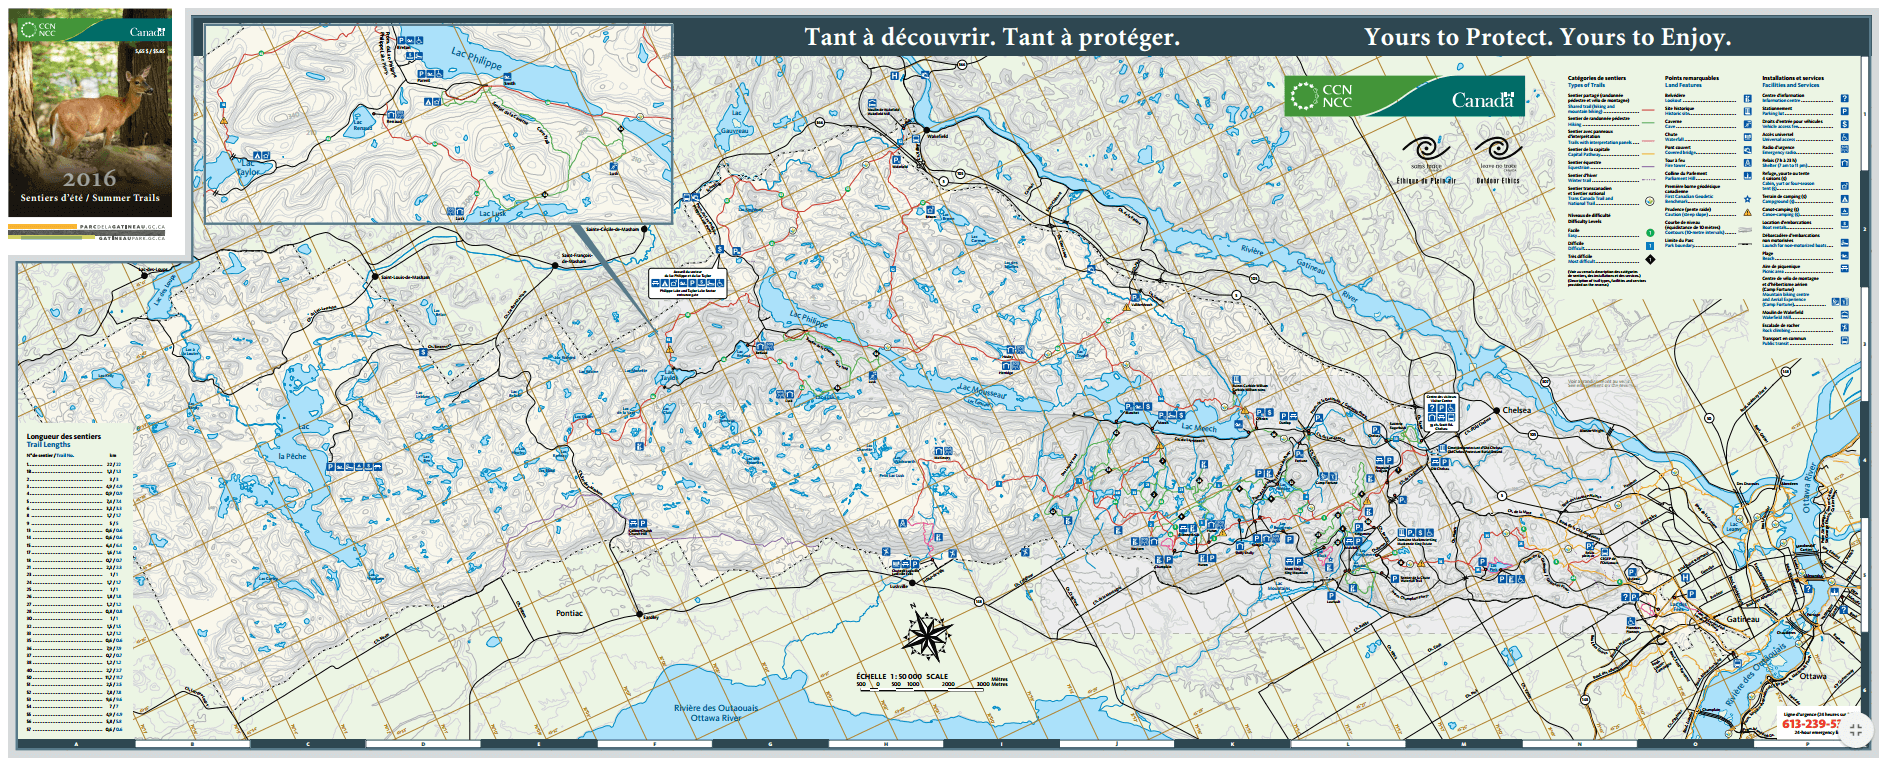
Task: Click the gatineaupark.gc.ca link under the cover
Action: [x=132, y=239]
